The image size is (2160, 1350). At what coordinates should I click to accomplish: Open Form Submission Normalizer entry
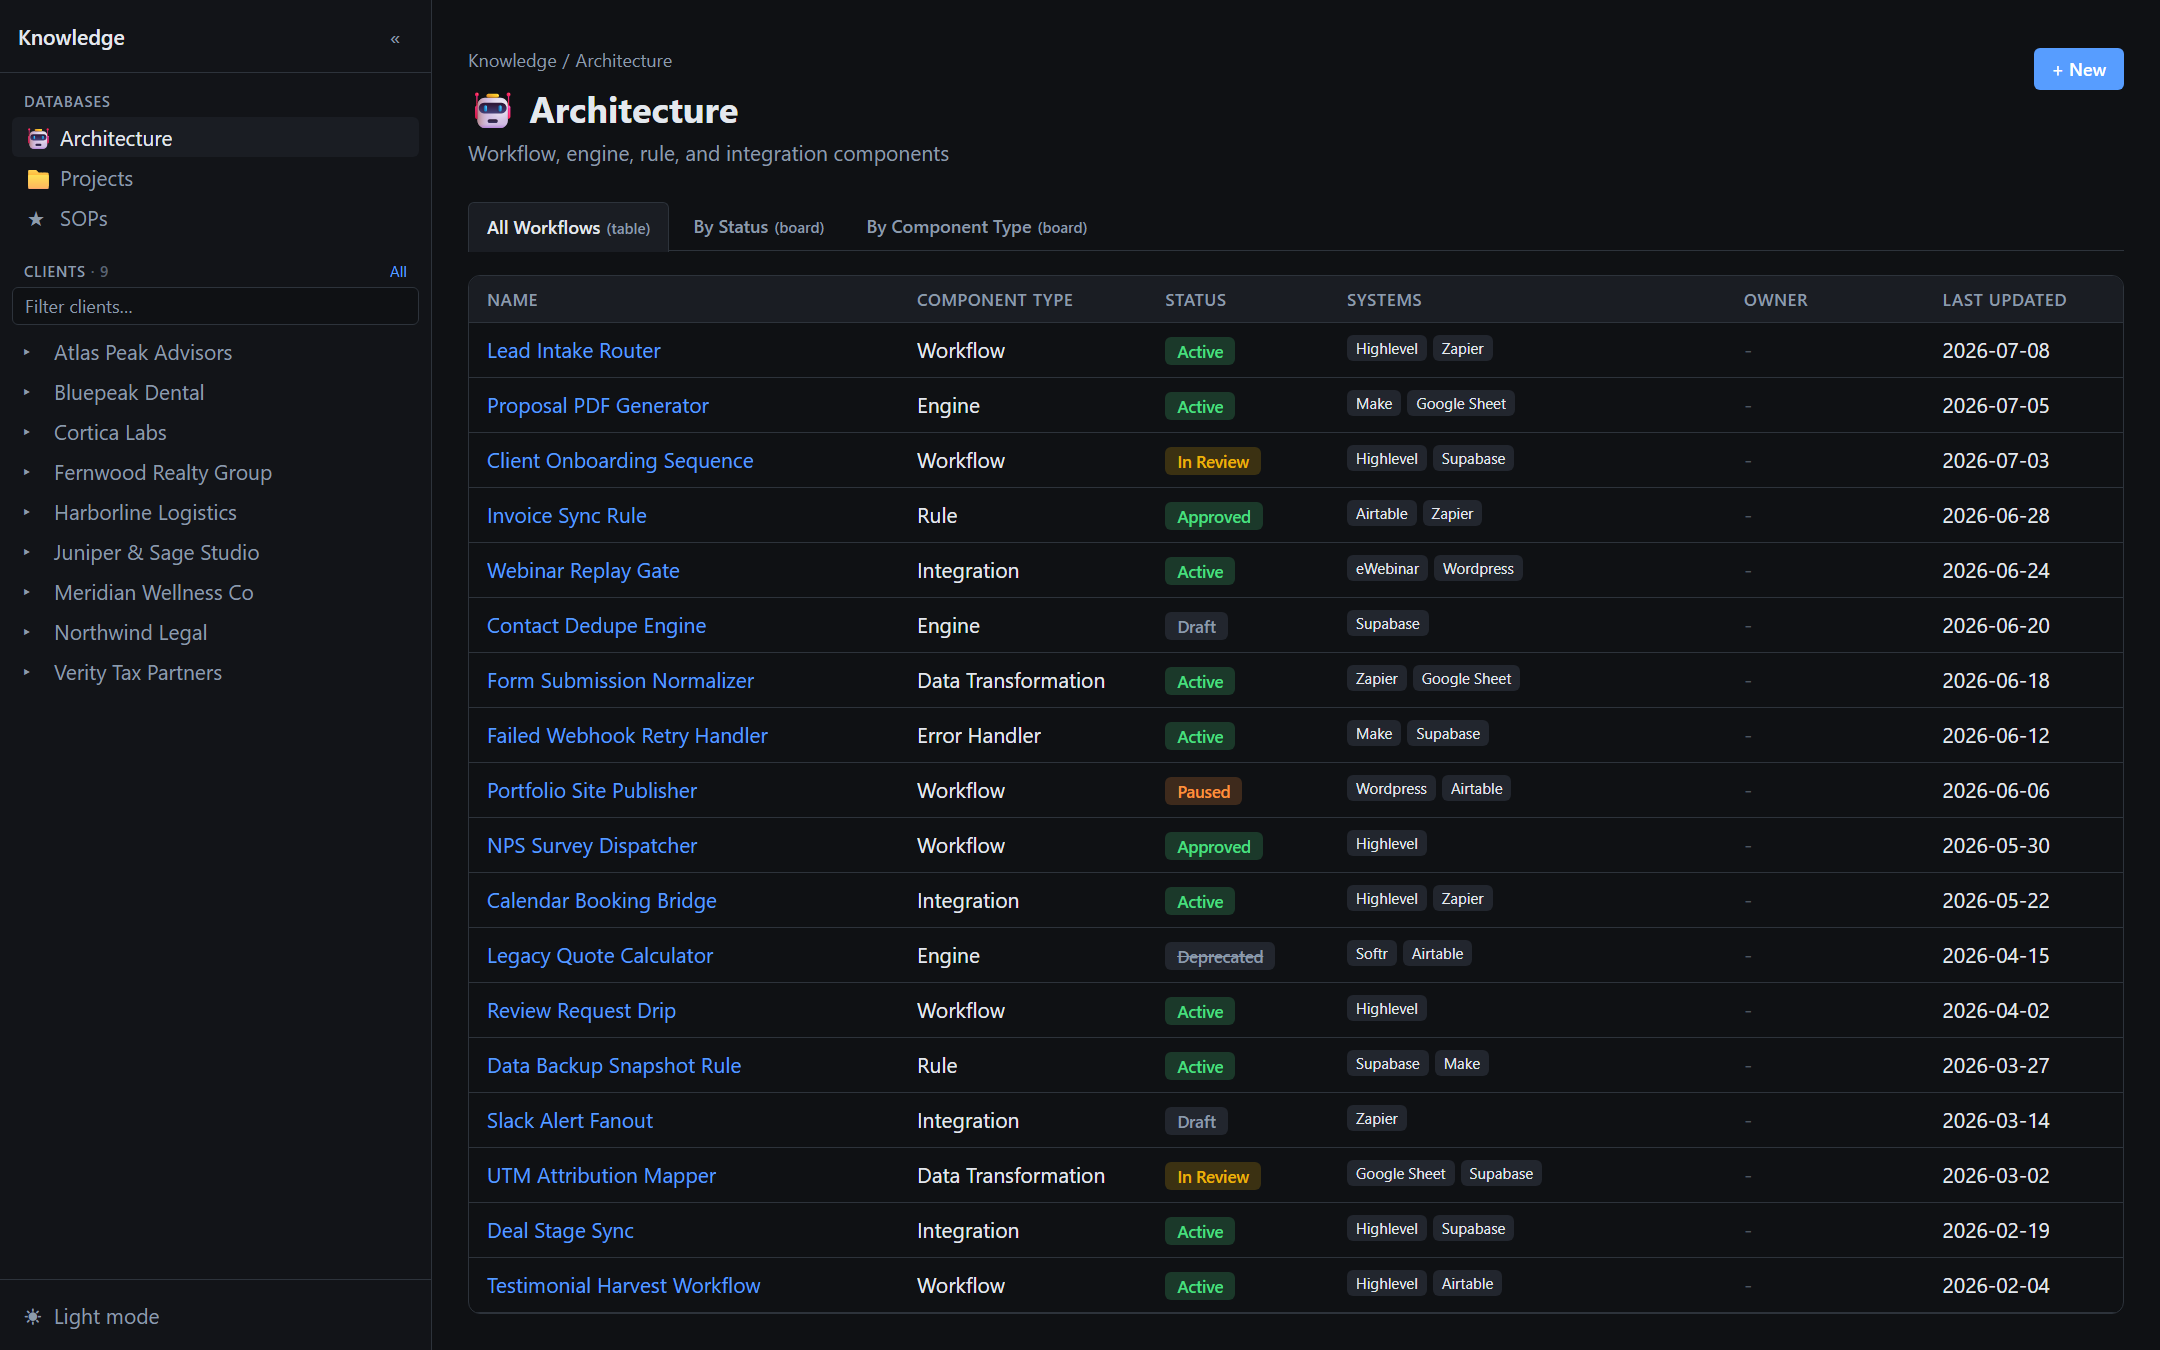point(620,681)
